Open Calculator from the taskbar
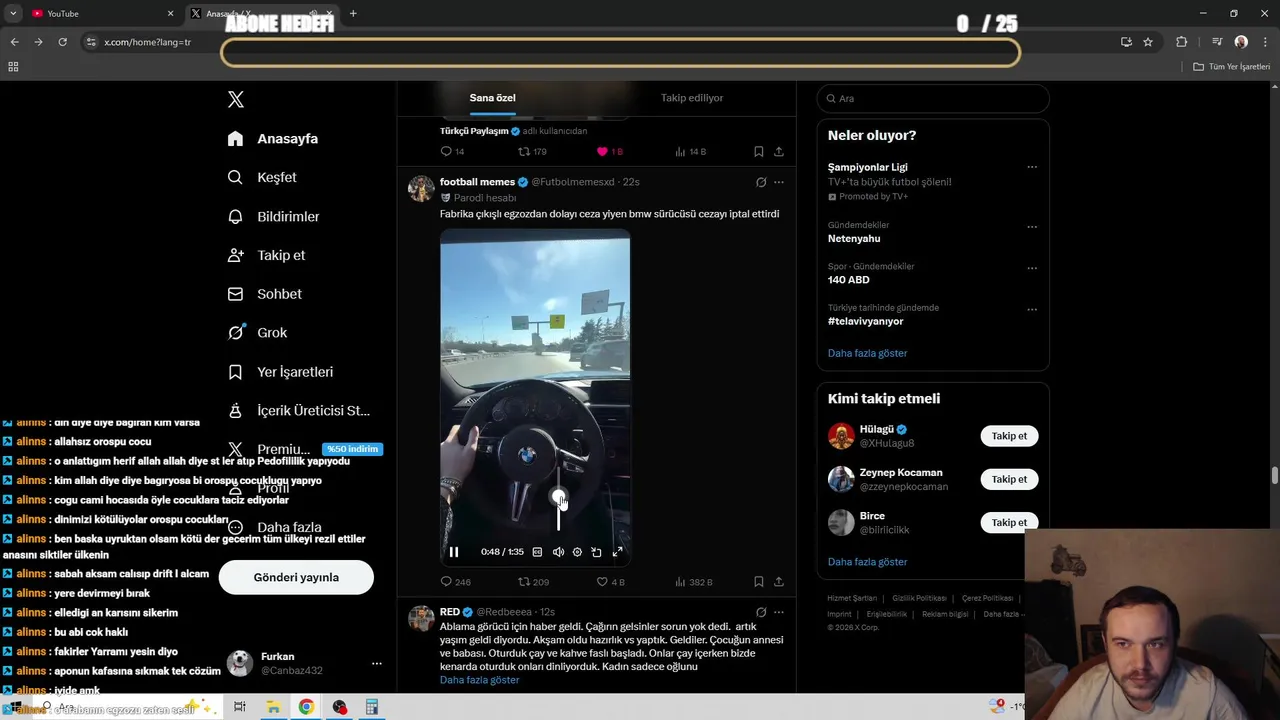Viewport: 1280px width, 720px height. coord(371,707)
